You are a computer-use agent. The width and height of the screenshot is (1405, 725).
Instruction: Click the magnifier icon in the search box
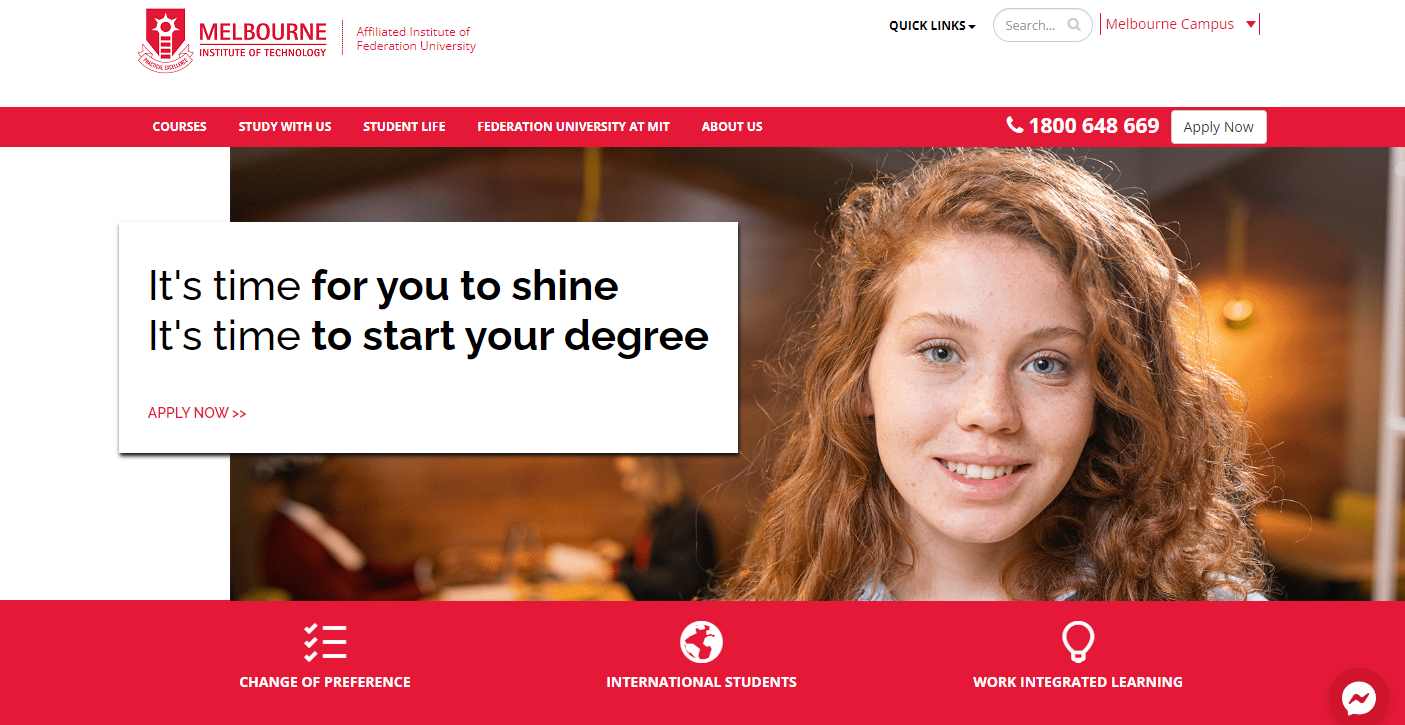pyautogui.click(x=1074, y=25)
